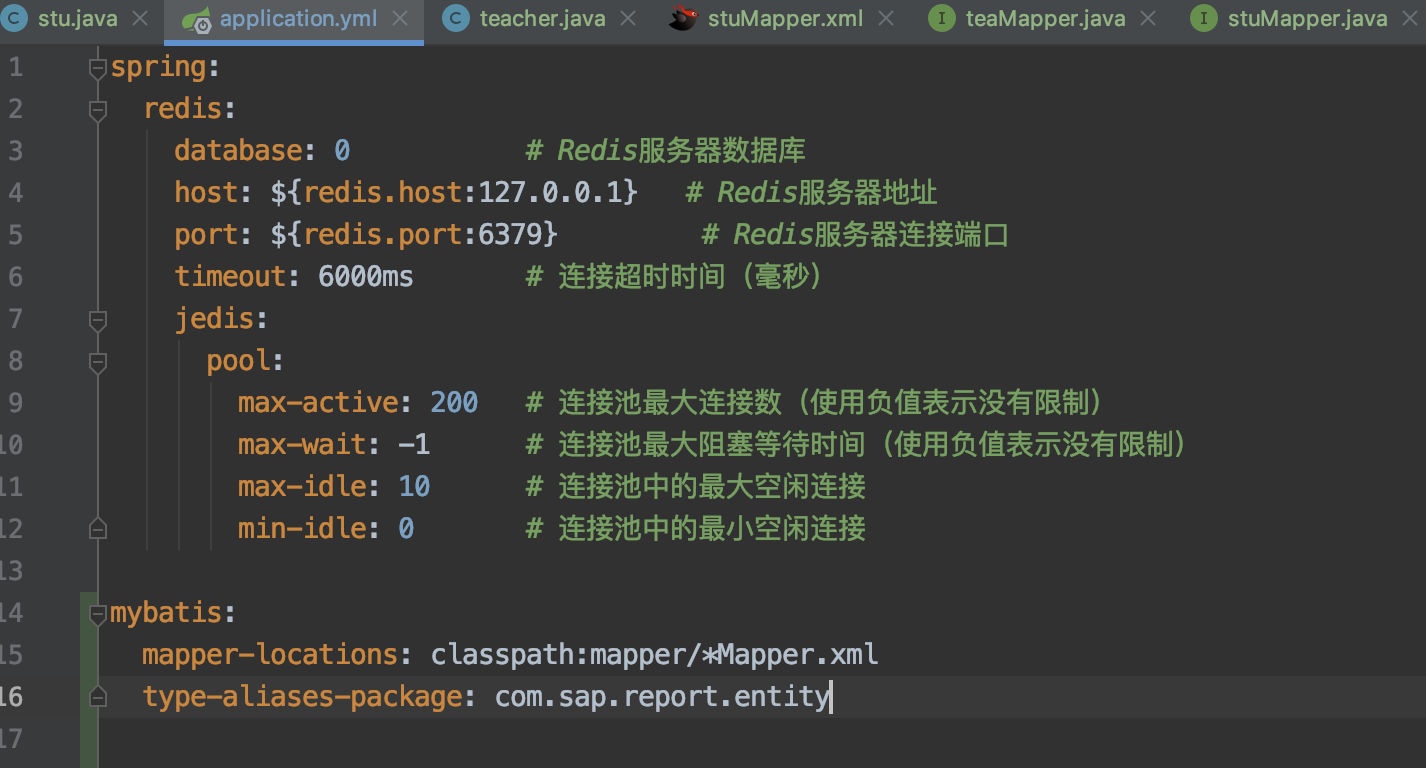Close the application.yml tab
Screen dimensions: 1426x768
point(400,19)
